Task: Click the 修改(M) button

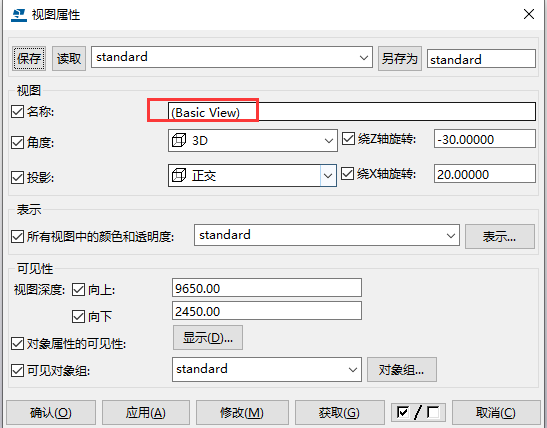Action: 242,413
